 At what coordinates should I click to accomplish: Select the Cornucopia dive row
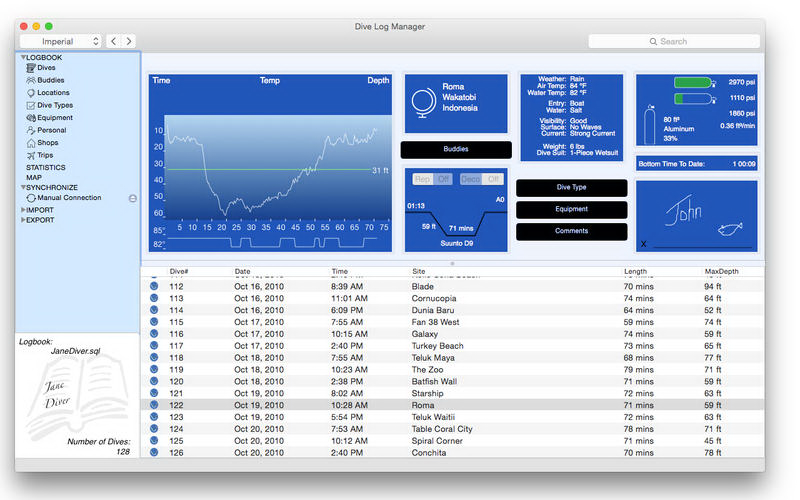pos(452,298)
